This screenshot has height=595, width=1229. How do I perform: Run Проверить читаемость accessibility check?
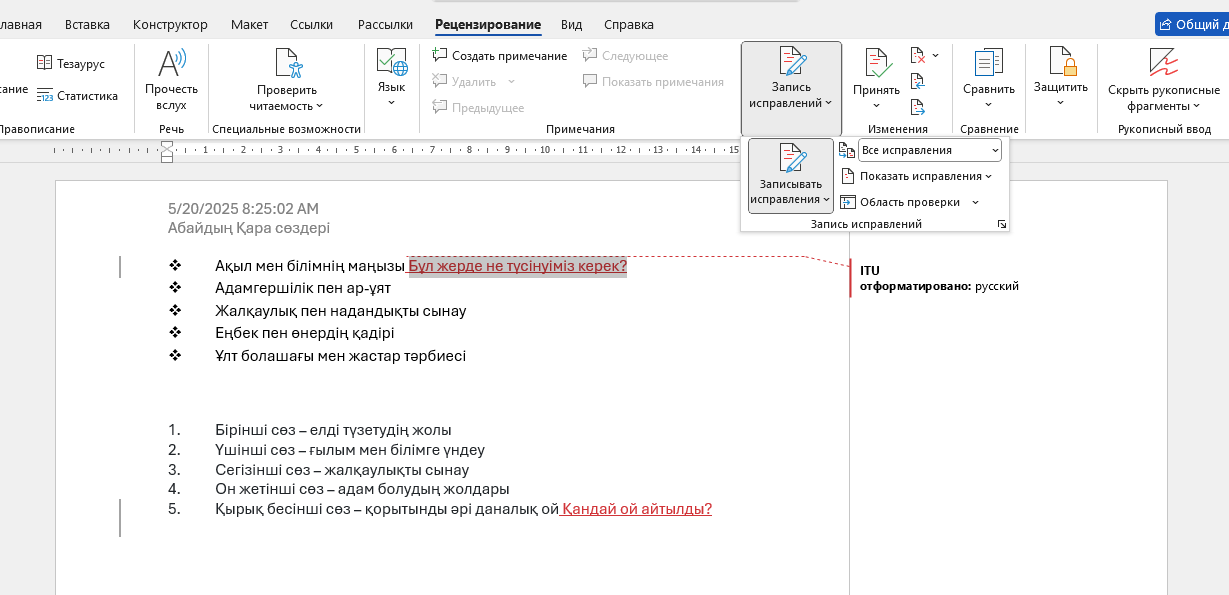click(286, 80)
